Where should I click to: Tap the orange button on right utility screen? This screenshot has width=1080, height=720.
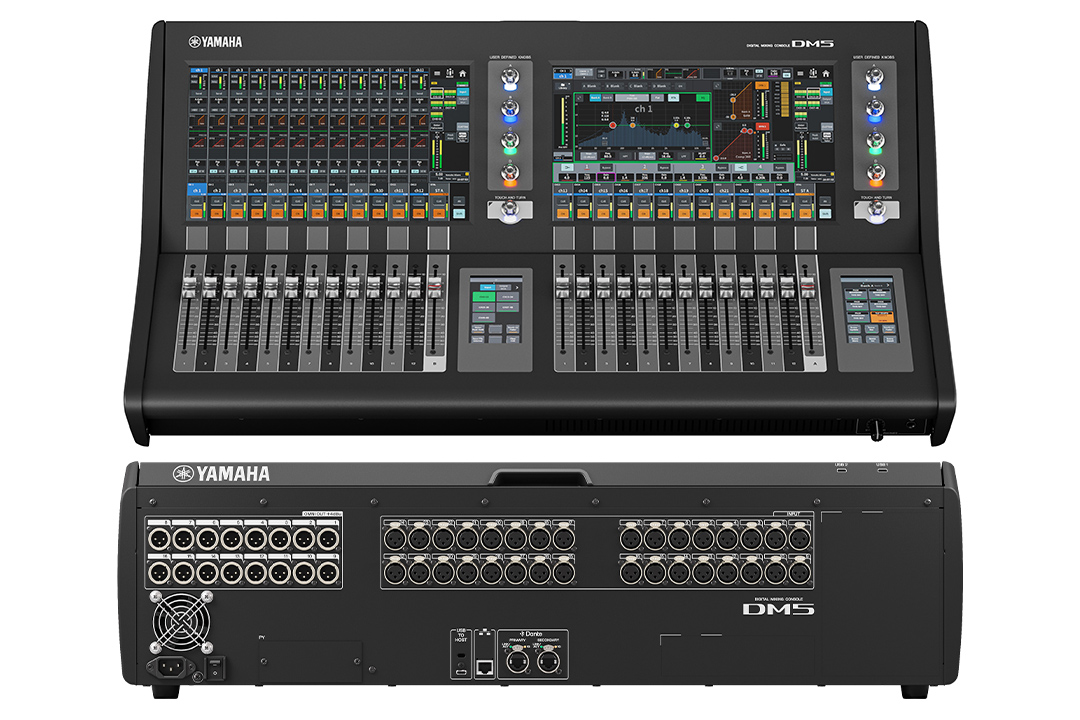tap(882, 317)
